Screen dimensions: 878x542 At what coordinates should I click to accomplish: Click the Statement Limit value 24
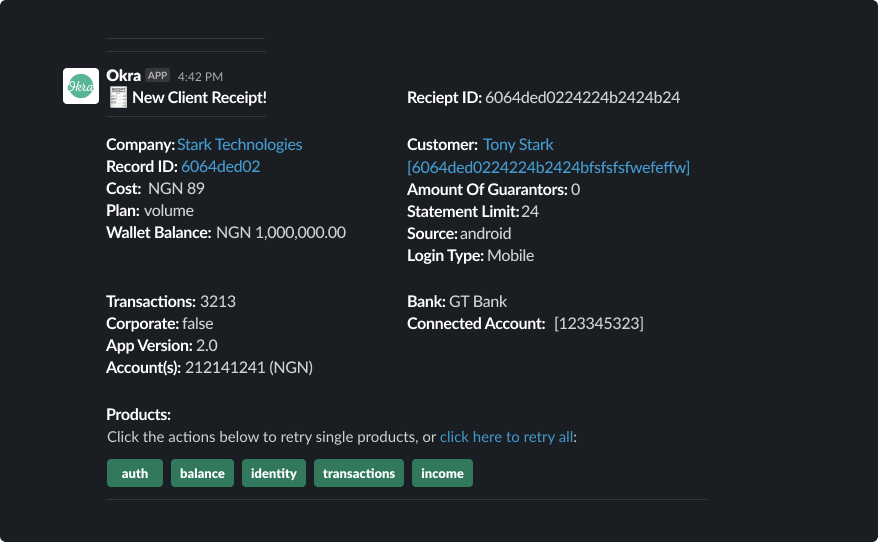click(530, 211)
